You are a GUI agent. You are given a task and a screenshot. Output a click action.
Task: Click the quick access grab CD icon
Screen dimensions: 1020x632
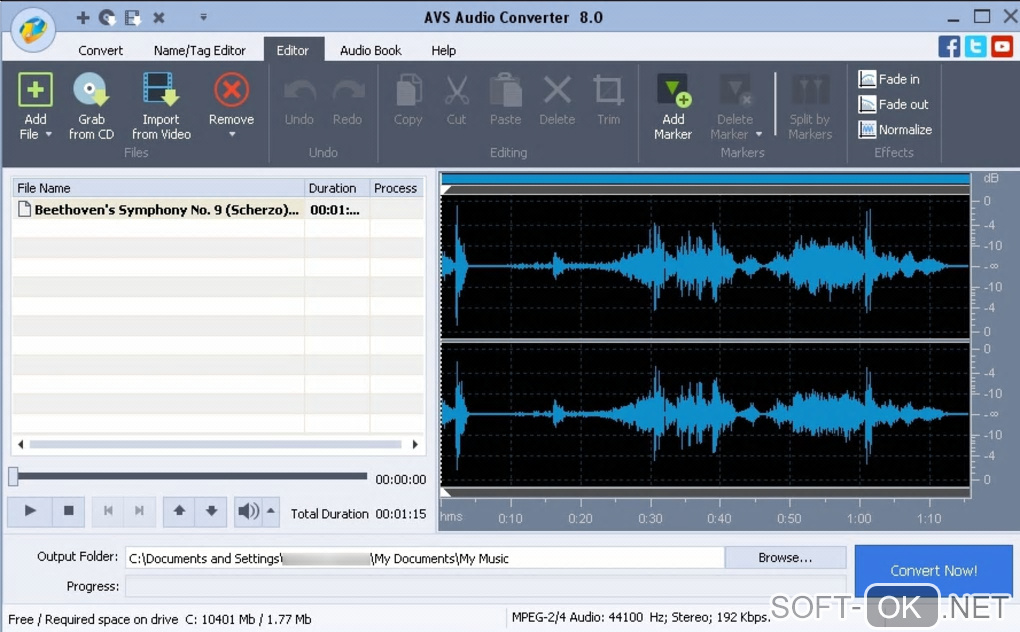coord(107,18)
